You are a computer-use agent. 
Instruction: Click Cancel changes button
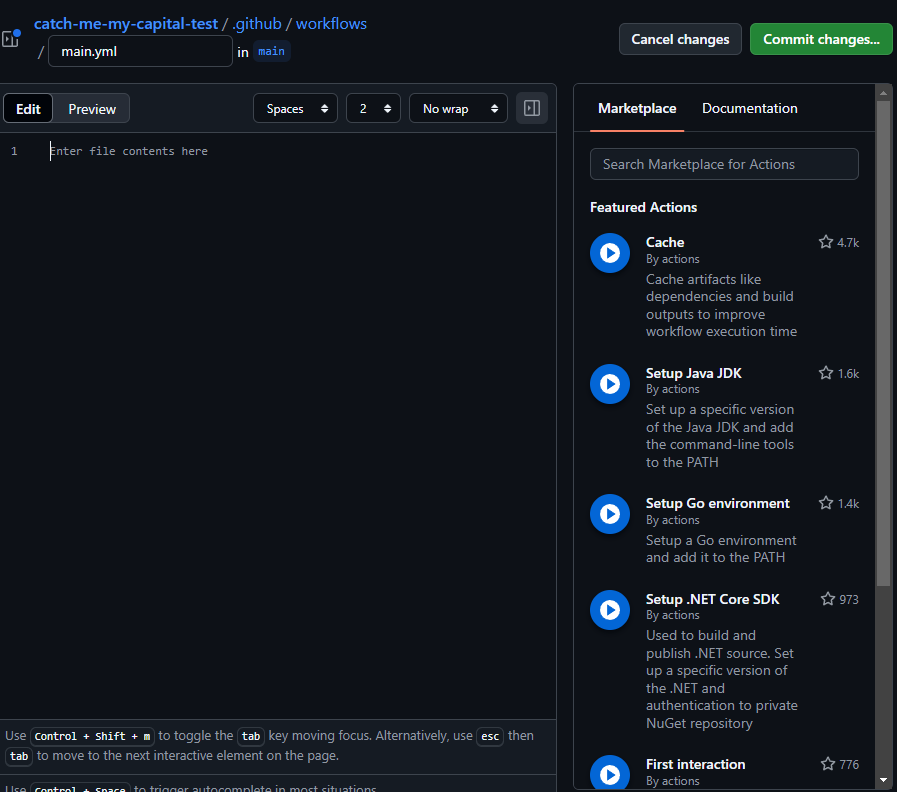(x=680, y=39)
